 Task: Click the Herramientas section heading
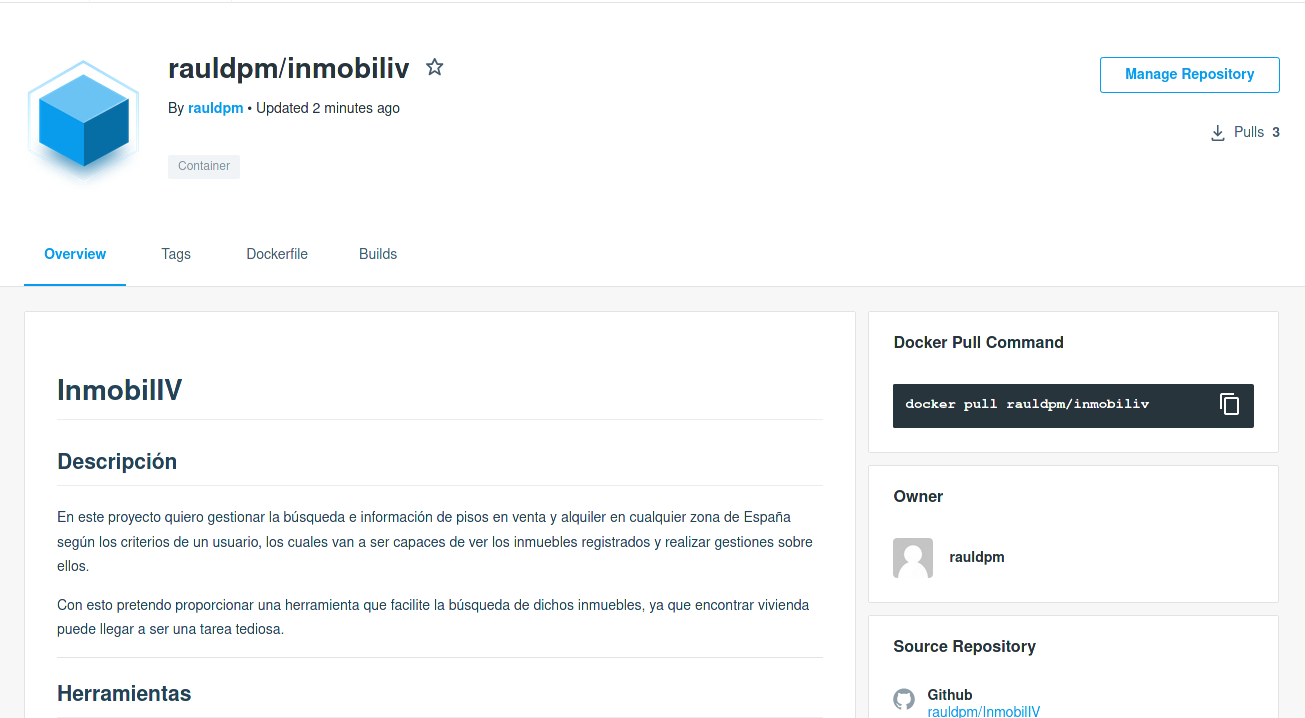tap(124, 693)
